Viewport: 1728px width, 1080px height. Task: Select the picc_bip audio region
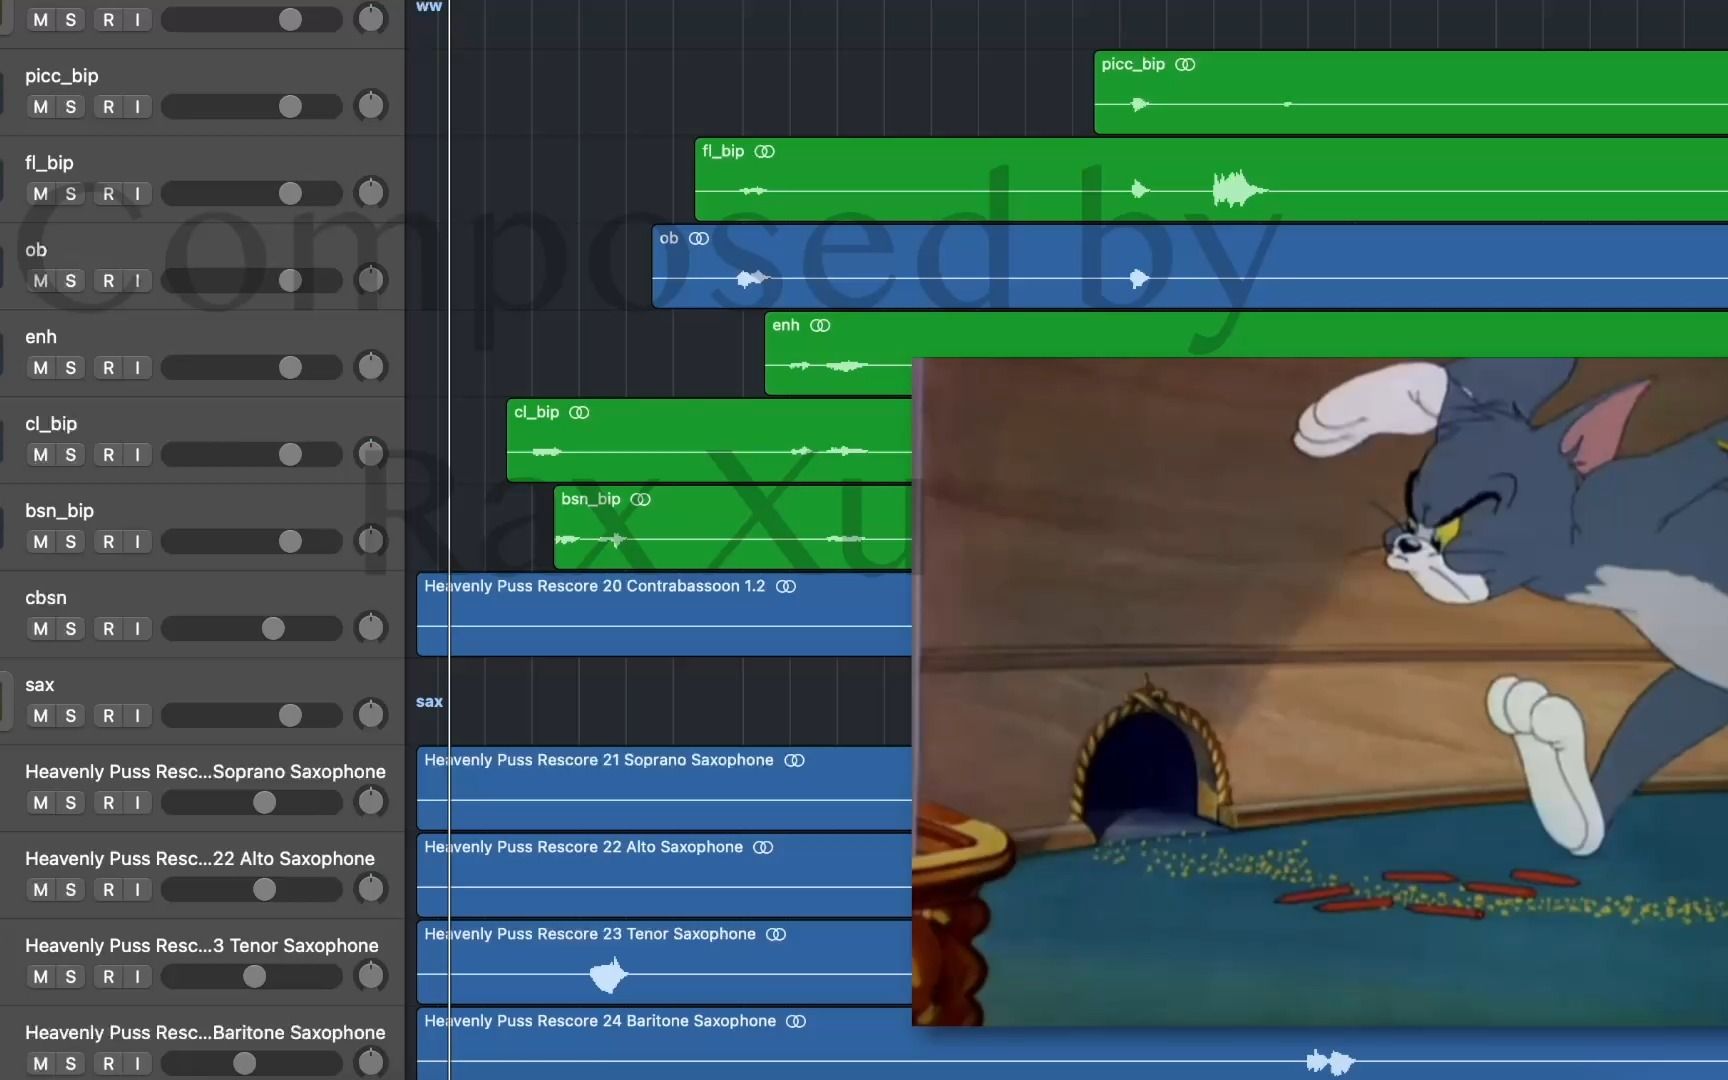[1411, 92]
